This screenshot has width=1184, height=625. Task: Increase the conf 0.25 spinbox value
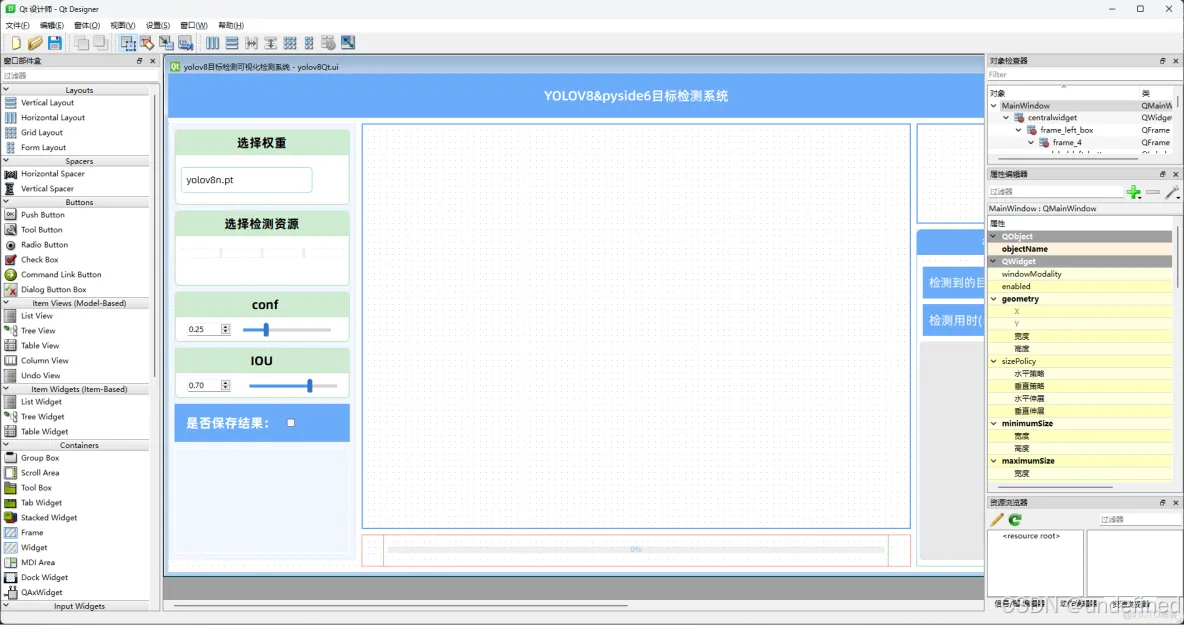click(x=225, y=327)
